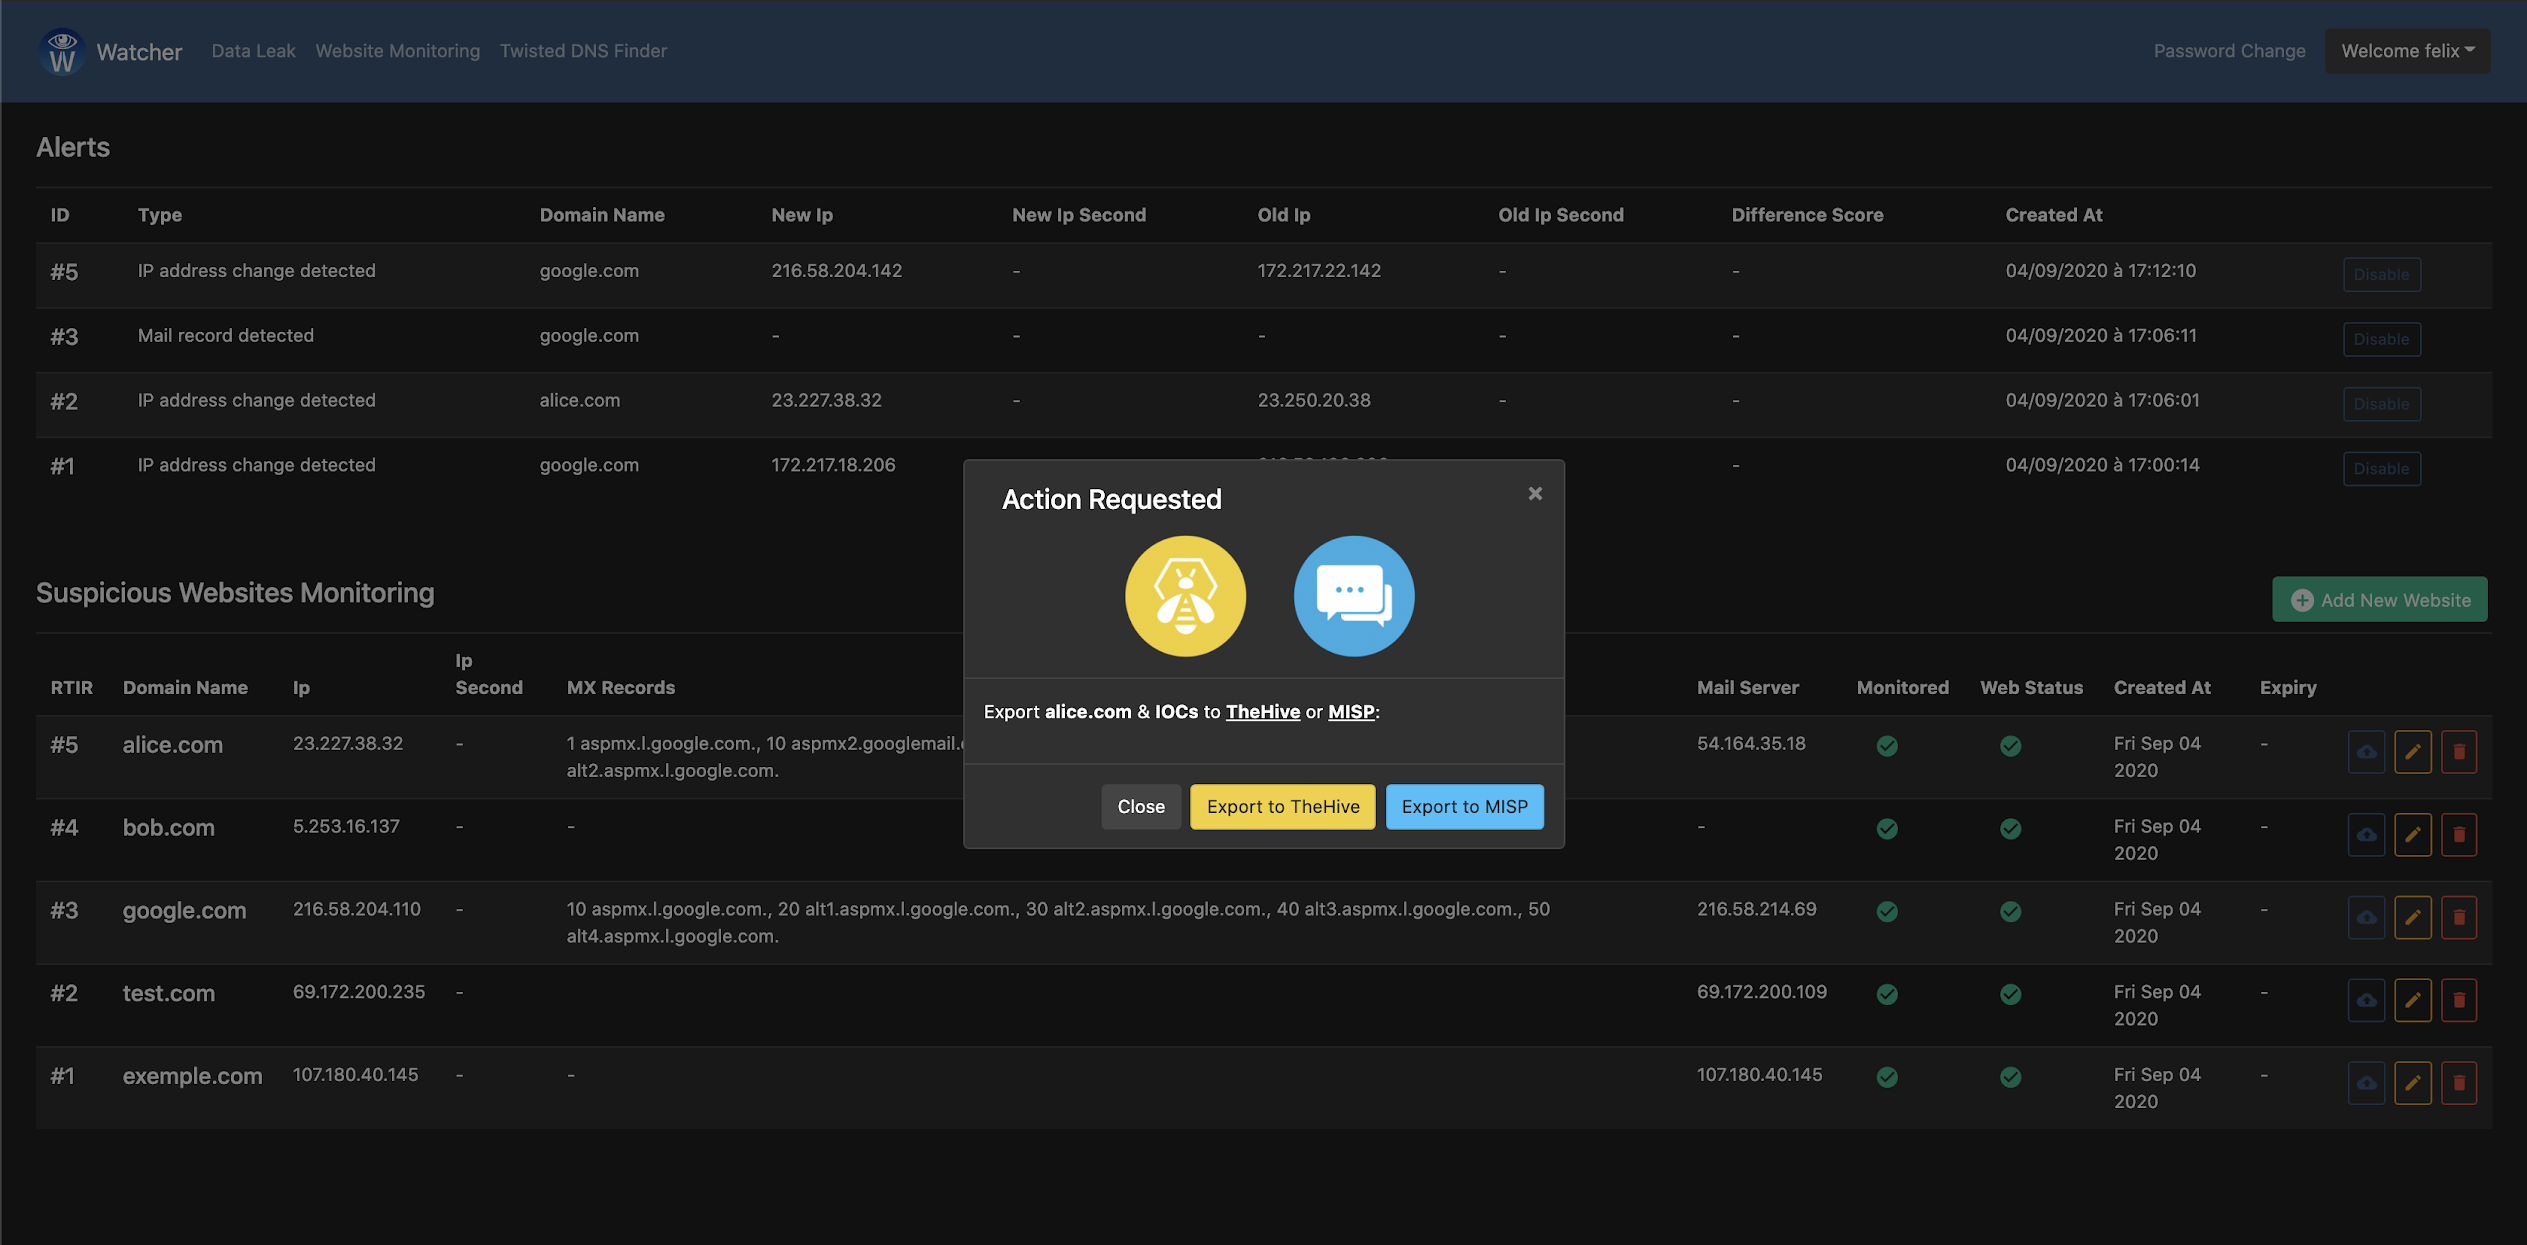
Task: Open Website Monitoring nav item
Action: pyautogui.click(x=397, y=51)
